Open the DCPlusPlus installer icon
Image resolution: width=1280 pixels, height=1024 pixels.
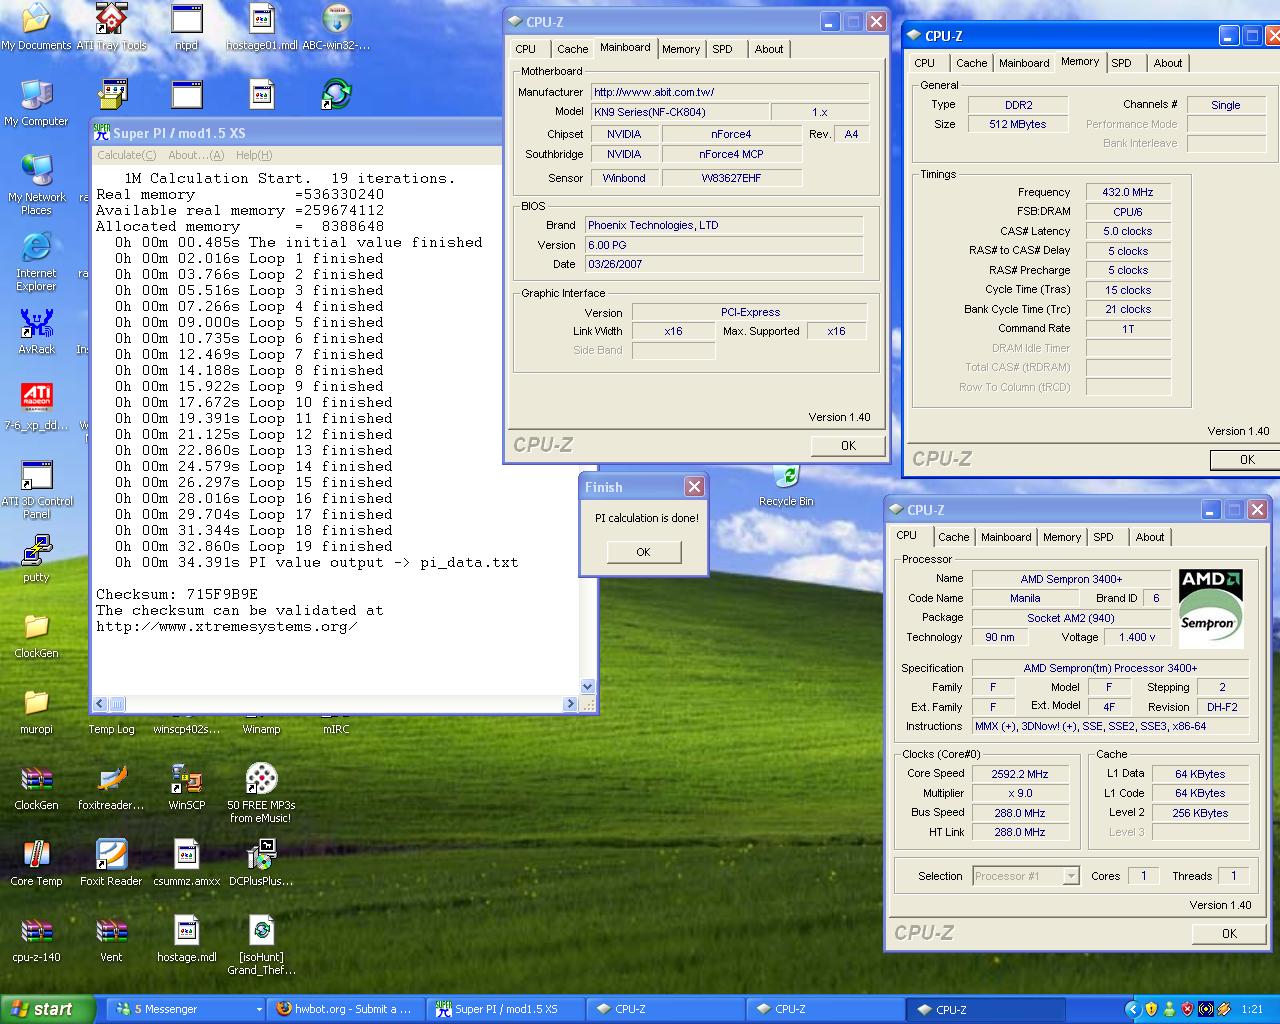[261, 863]
